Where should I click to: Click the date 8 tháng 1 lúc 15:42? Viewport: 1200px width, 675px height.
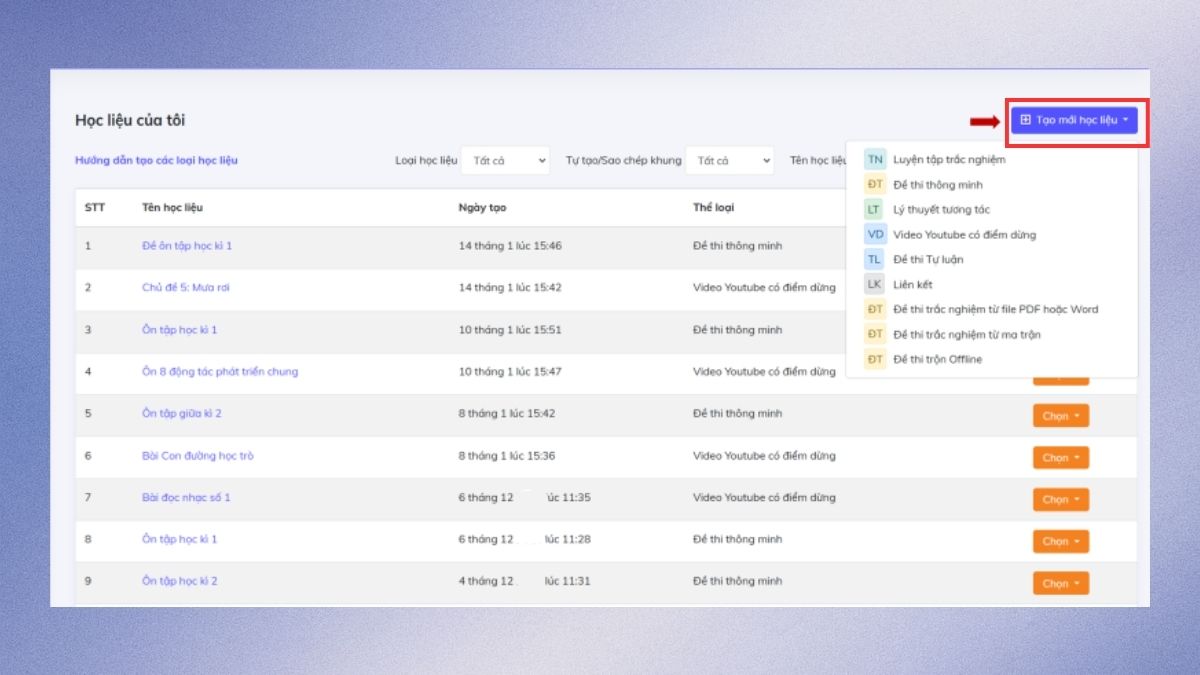point(507,413)
